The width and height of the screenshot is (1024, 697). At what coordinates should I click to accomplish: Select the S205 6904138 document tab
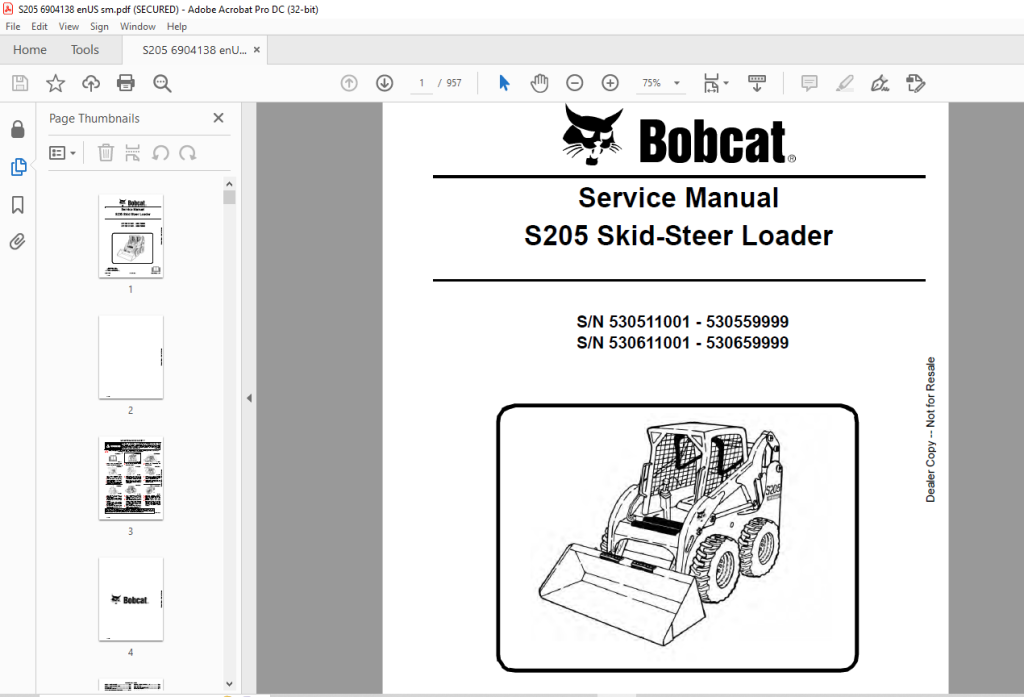[x=195, y=50]
